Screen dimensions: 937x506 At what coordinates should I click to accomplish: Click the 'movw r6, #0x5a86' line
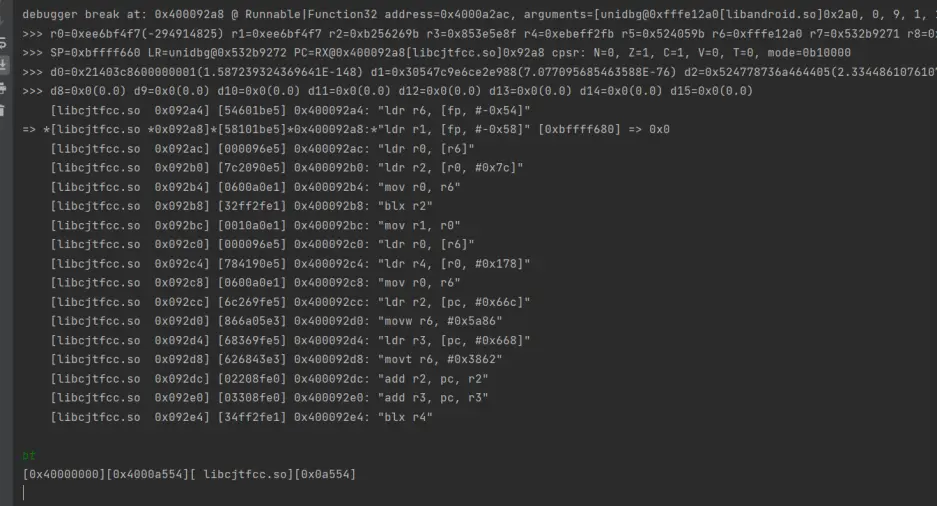[x=276, y=321]
